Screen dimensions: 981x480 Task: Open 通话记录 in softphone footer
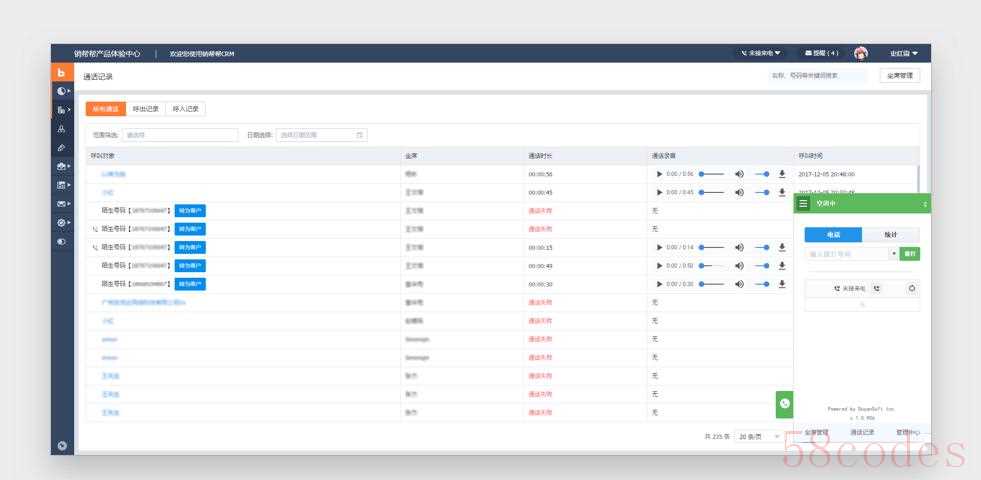[862, 432]
